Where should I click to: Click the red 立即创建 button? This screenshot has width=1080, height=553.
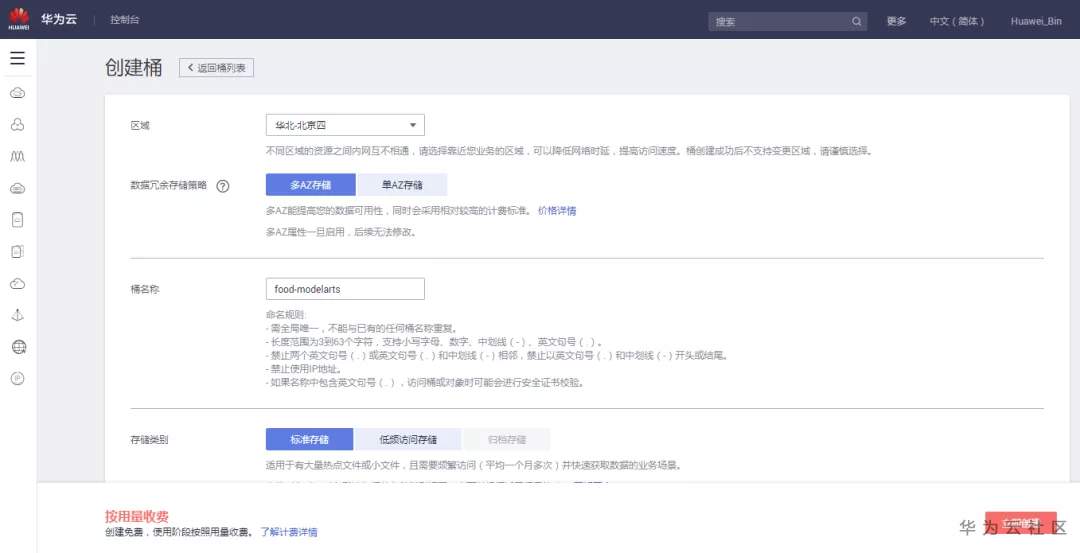(x=1021, y=523)
